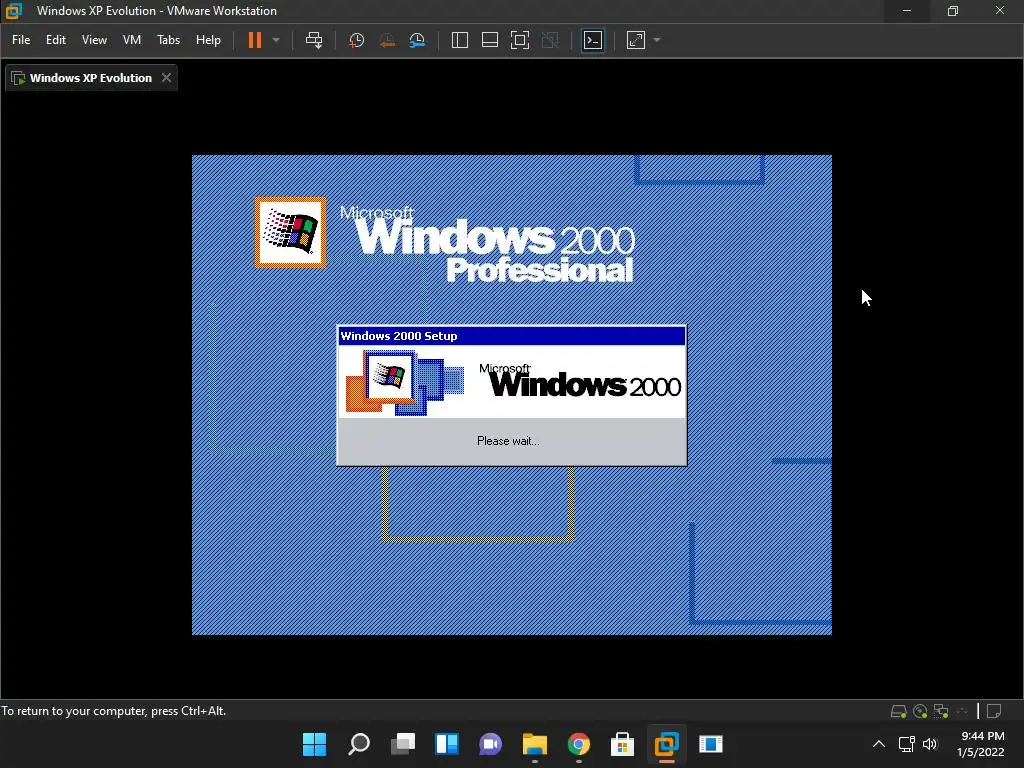Click the Please wait... text in Setup
Image resolution: width=1024 pixels, height=768 pixels.
click(x=508, y=441)
